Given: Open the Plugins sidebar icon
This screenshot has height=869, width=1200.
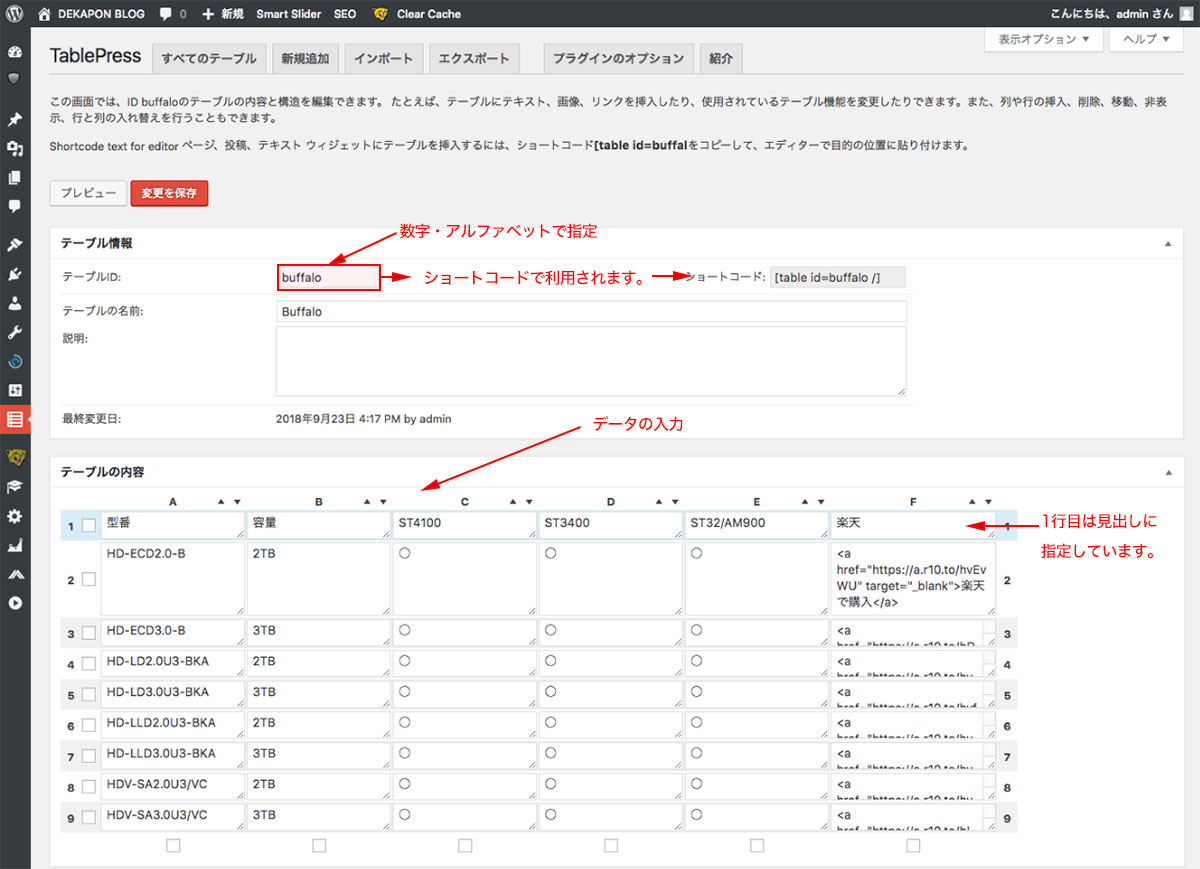Looking at the screenshot, I should (15, 274).
